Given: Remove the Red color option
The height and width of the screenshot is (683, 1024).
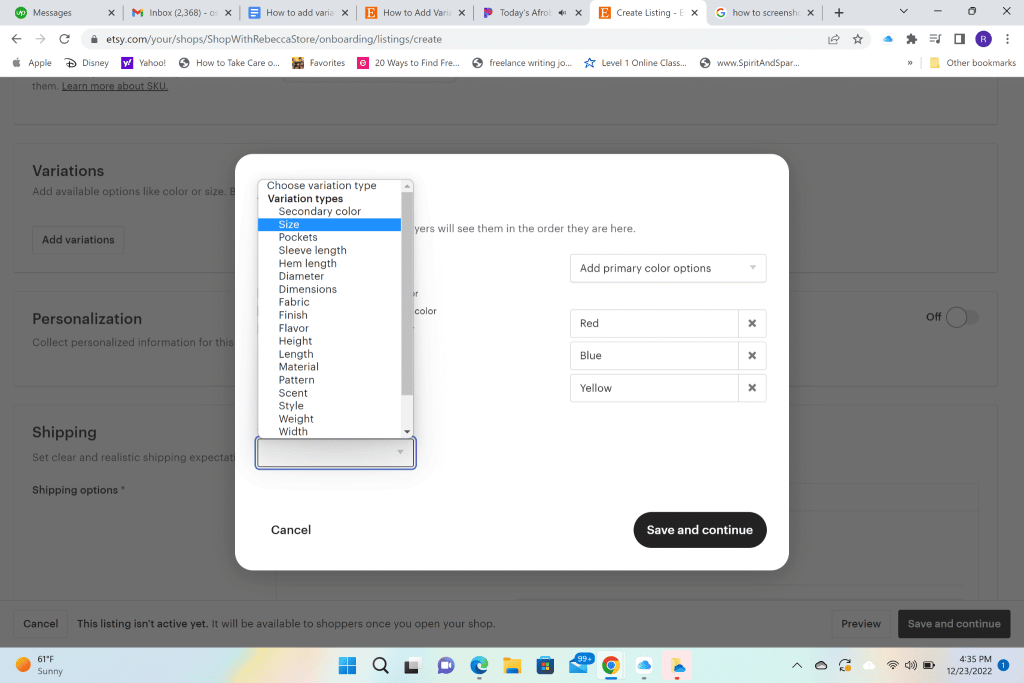Looking at the screenshot, I should tap(752, 324).
